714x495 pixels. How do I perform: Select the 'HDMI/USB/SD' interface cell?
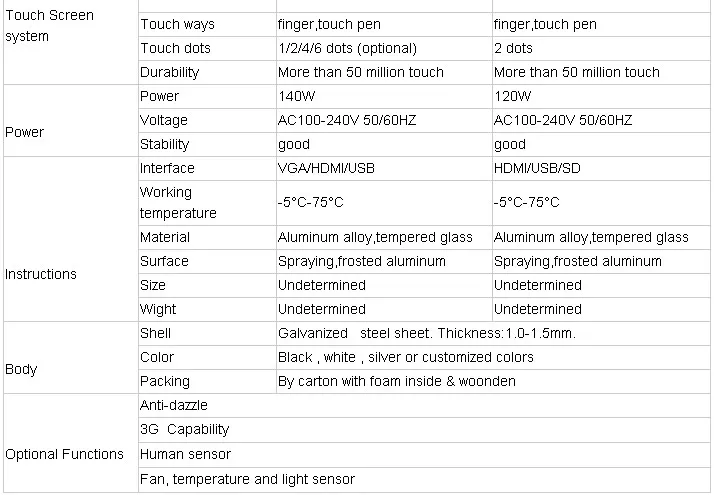pos(601,168)
